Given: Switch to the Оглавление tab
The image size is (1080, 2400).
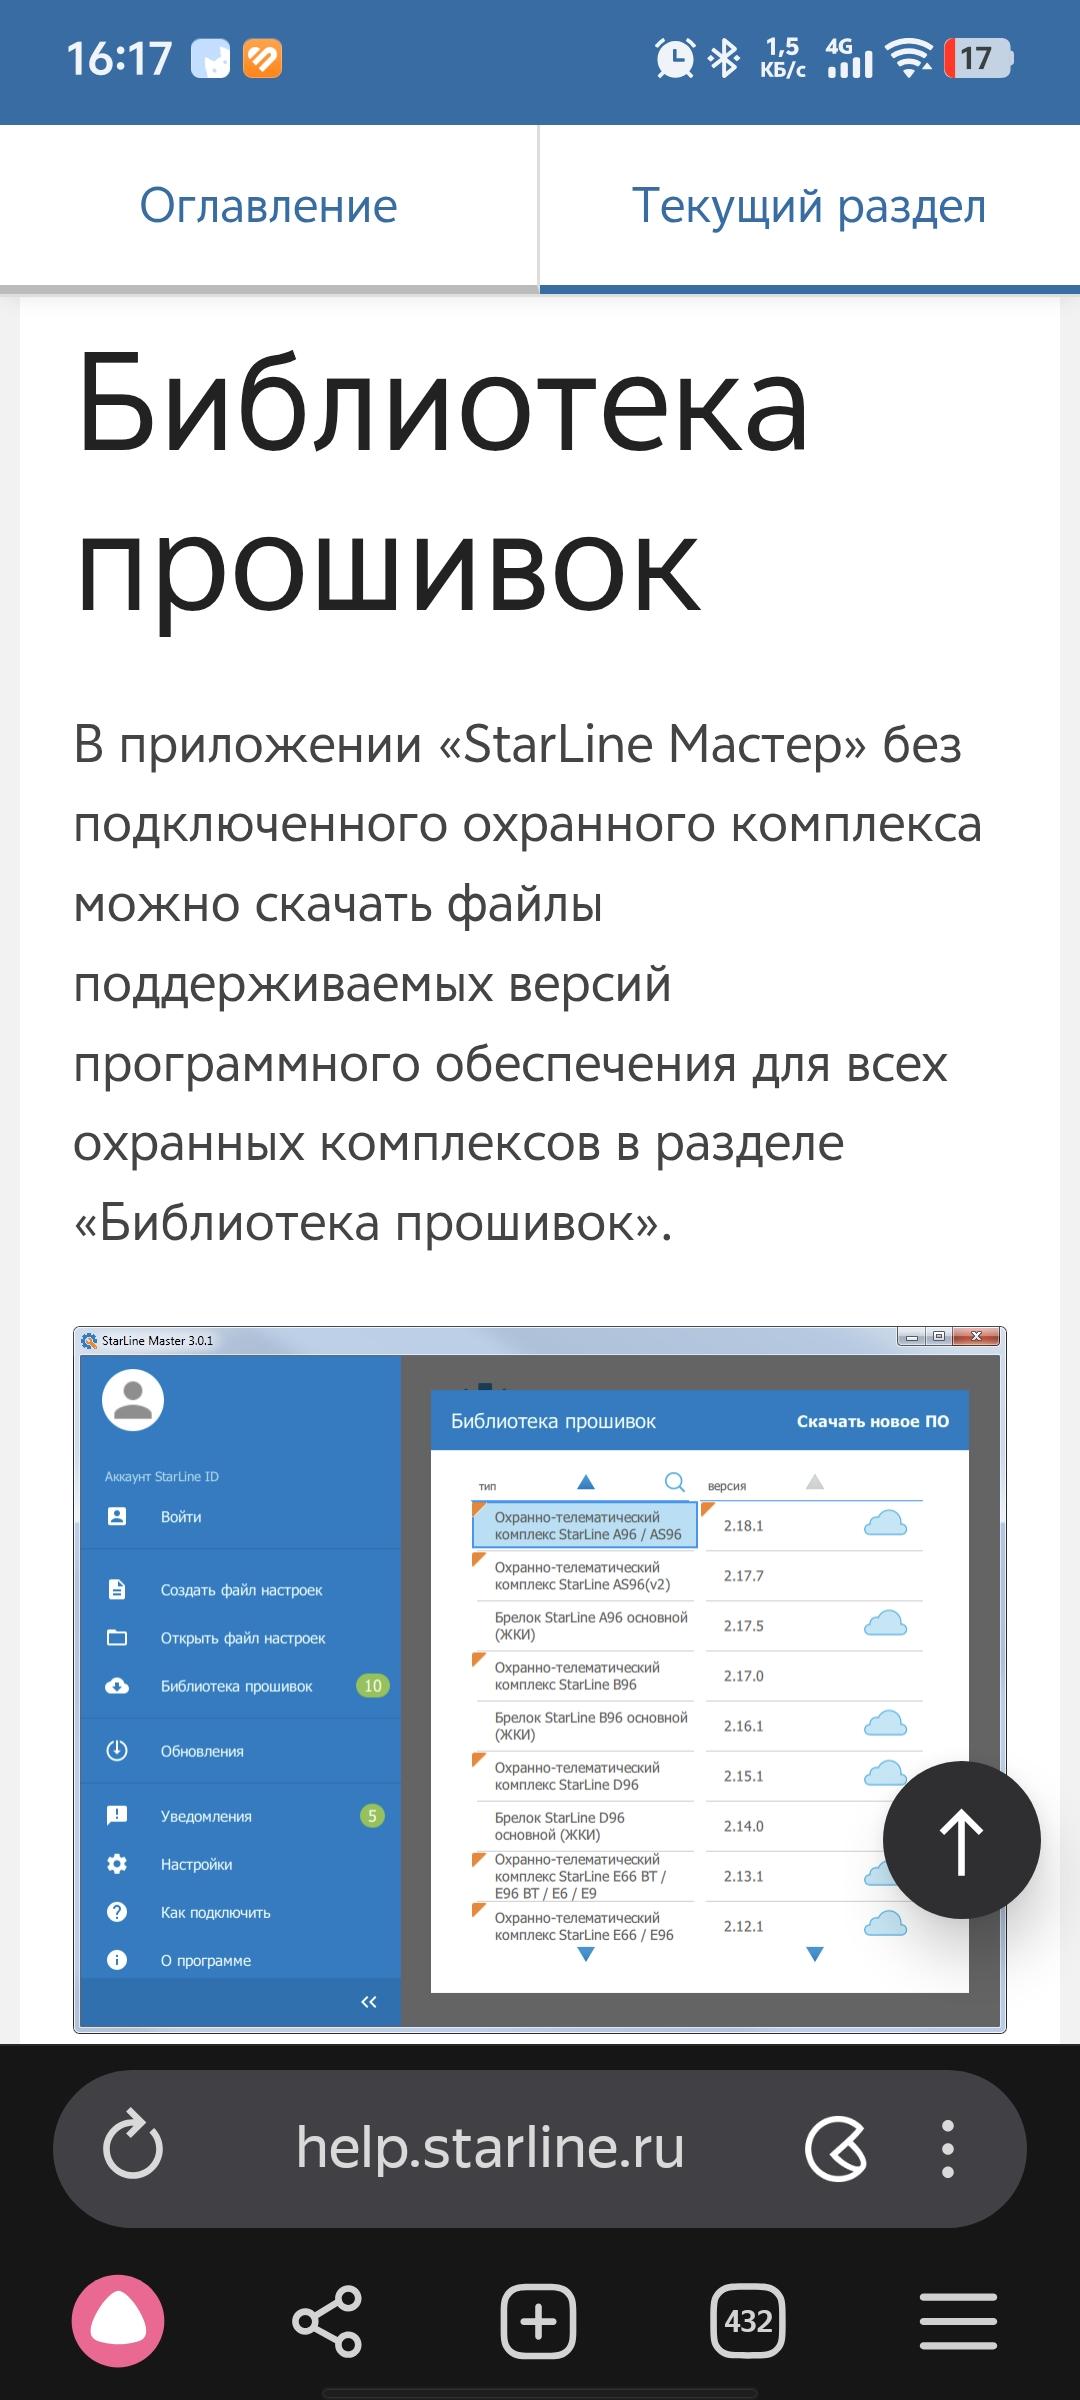Looking at the screenshot, I should click(x=268, y=206).
